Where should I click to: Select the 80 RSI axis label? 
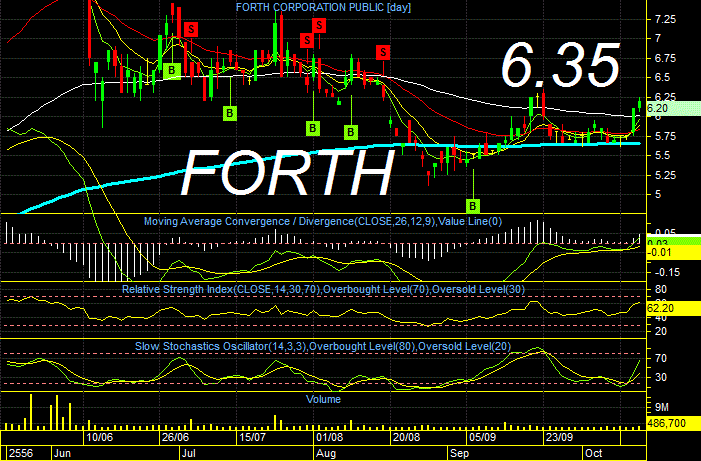pos(661,289)
